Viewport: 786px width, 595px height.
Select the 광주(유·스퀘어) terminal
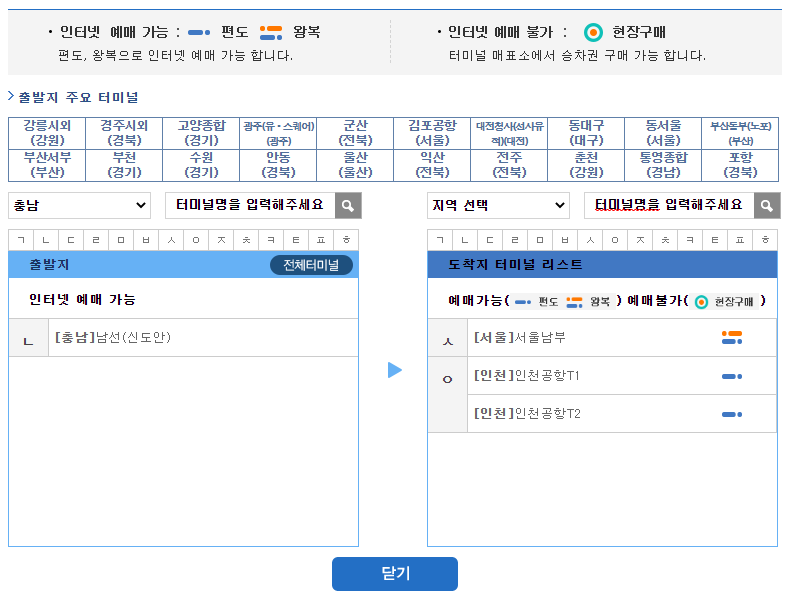[x=278, y=133]
